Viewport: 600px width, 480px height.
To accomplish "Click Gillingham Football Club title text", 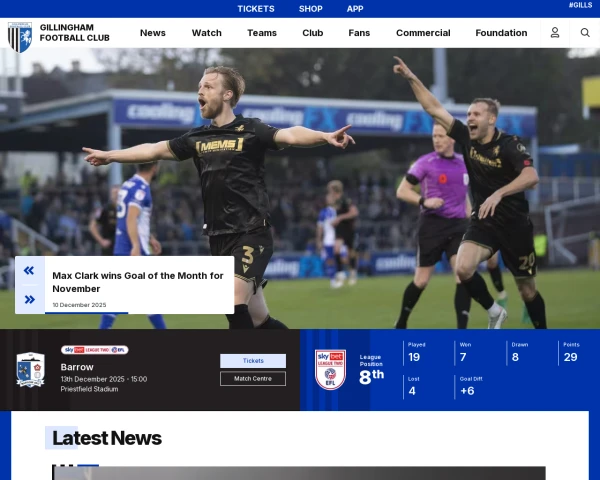I will coord(75,33).
